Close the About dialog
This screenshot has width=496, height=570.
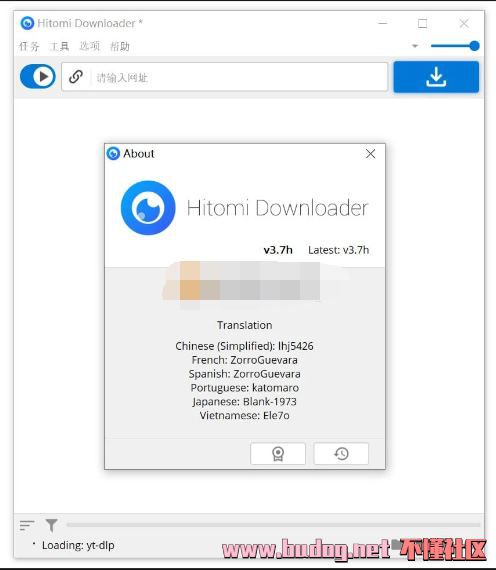[370, 154]
